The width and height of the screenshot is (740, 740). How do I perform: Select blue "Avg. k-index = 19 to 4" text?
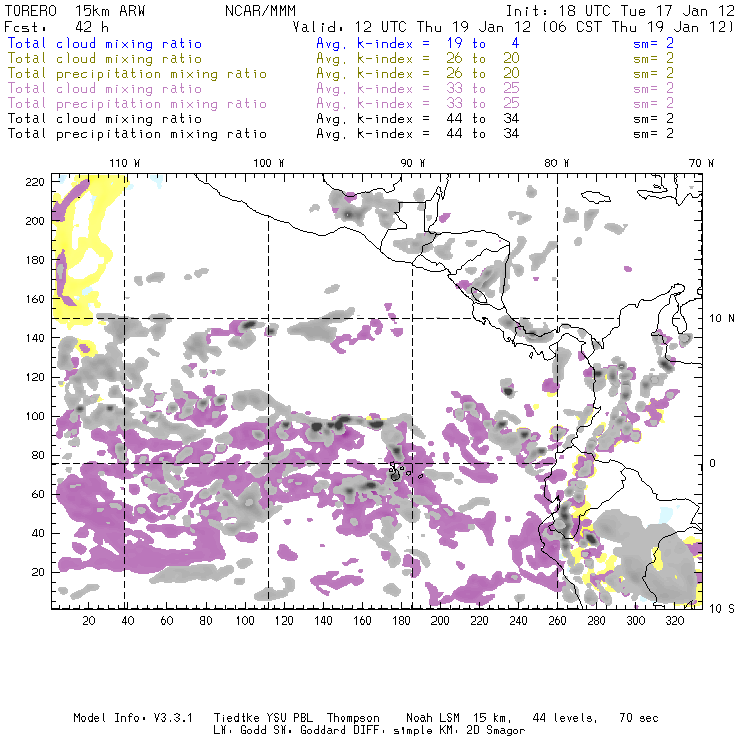(418, 43)
